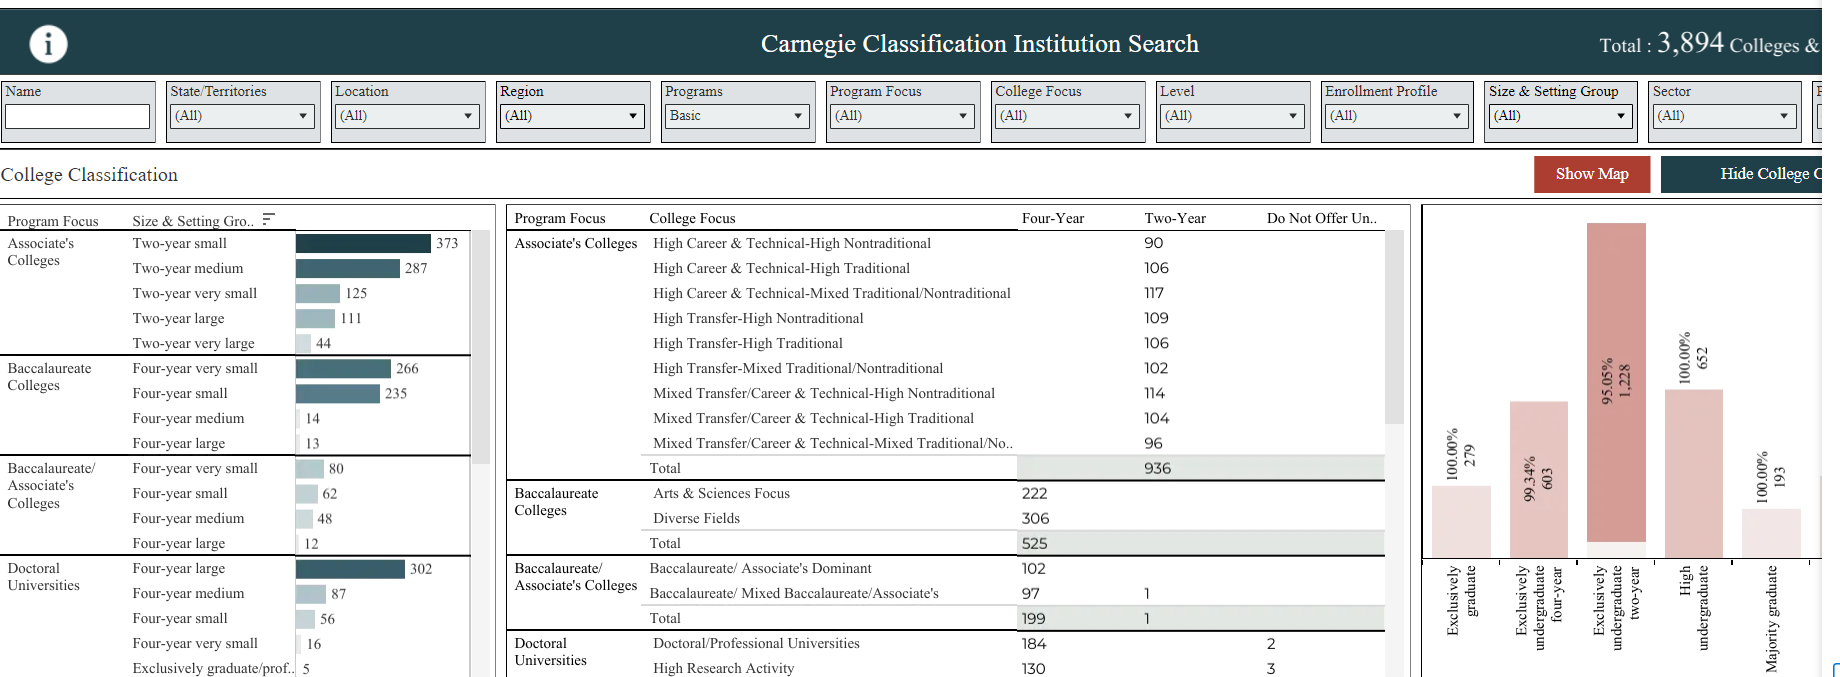The height and width of the screenshot is (677, 1840).
Task: Expand the Program Focus filter dropdown
Action: 902,116
